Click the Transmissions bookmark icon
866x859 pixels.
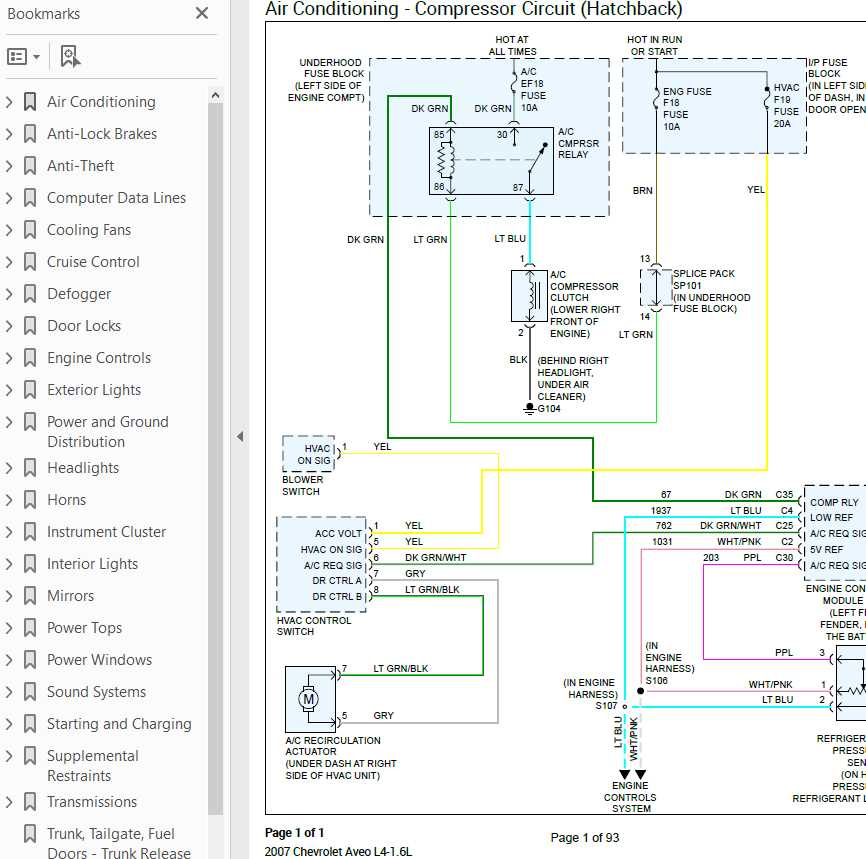(30, 803)
